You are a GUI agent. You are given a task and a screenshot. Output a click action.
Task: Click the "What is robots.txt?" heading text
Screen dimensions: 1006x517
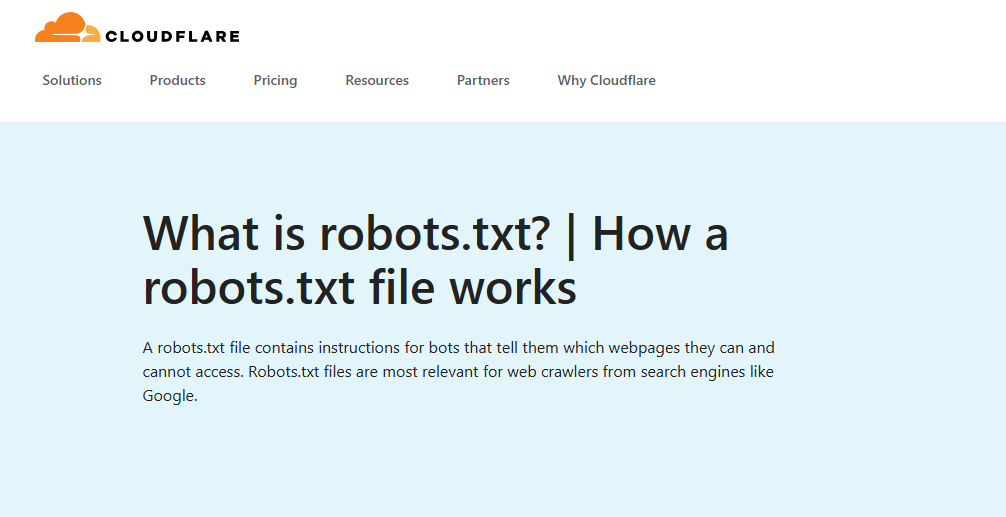[x=347, y=234]
